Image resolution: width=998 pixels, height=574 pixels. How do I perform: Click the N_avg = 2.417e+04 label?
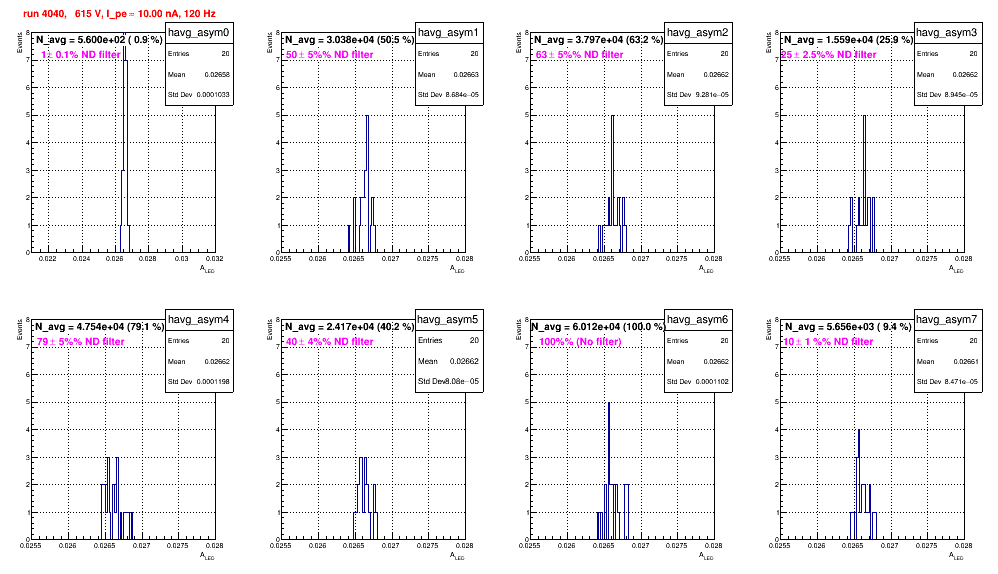tap(349, 326)
